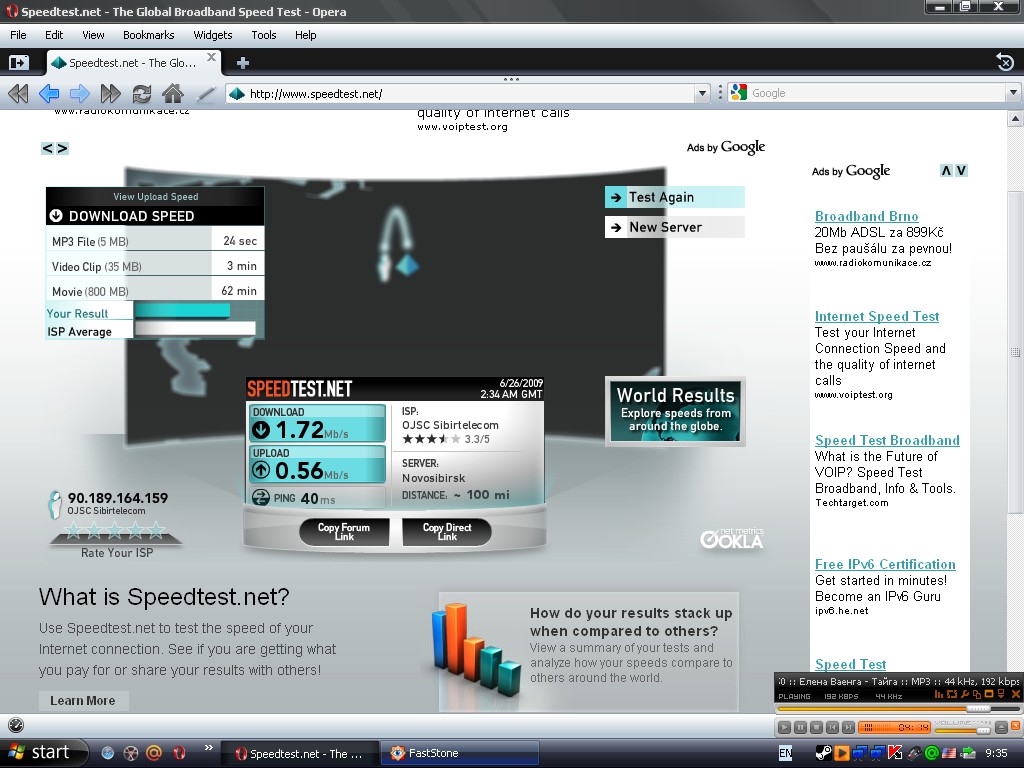The image size is (1024, 768).
Task: Click the Opera Turbo gauge icon in status bar
Action: point(16,725)
